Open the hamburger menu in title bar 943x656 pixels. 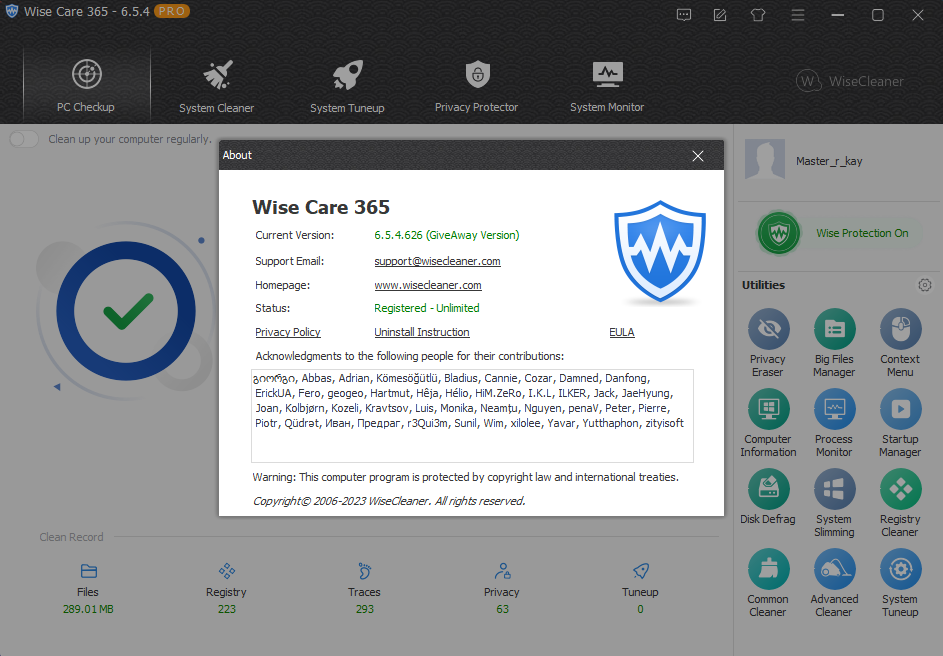[x=797, y=15]
